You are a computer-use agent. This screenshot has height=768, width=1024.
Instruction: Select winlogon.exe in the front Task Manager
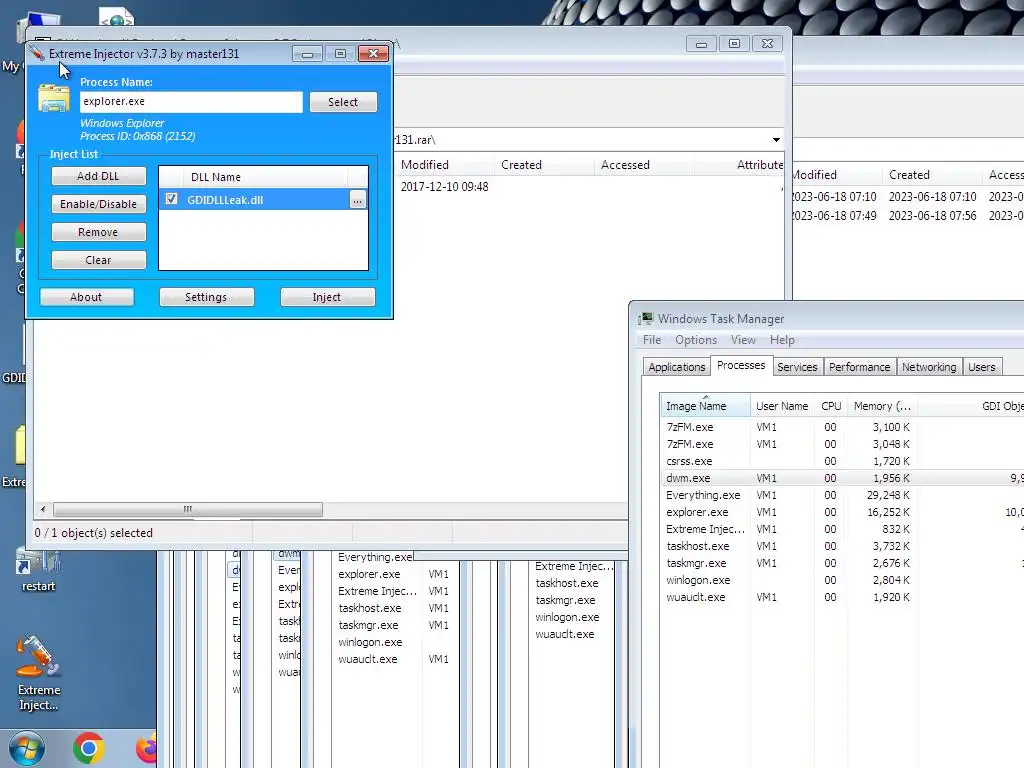coord(842,580)
